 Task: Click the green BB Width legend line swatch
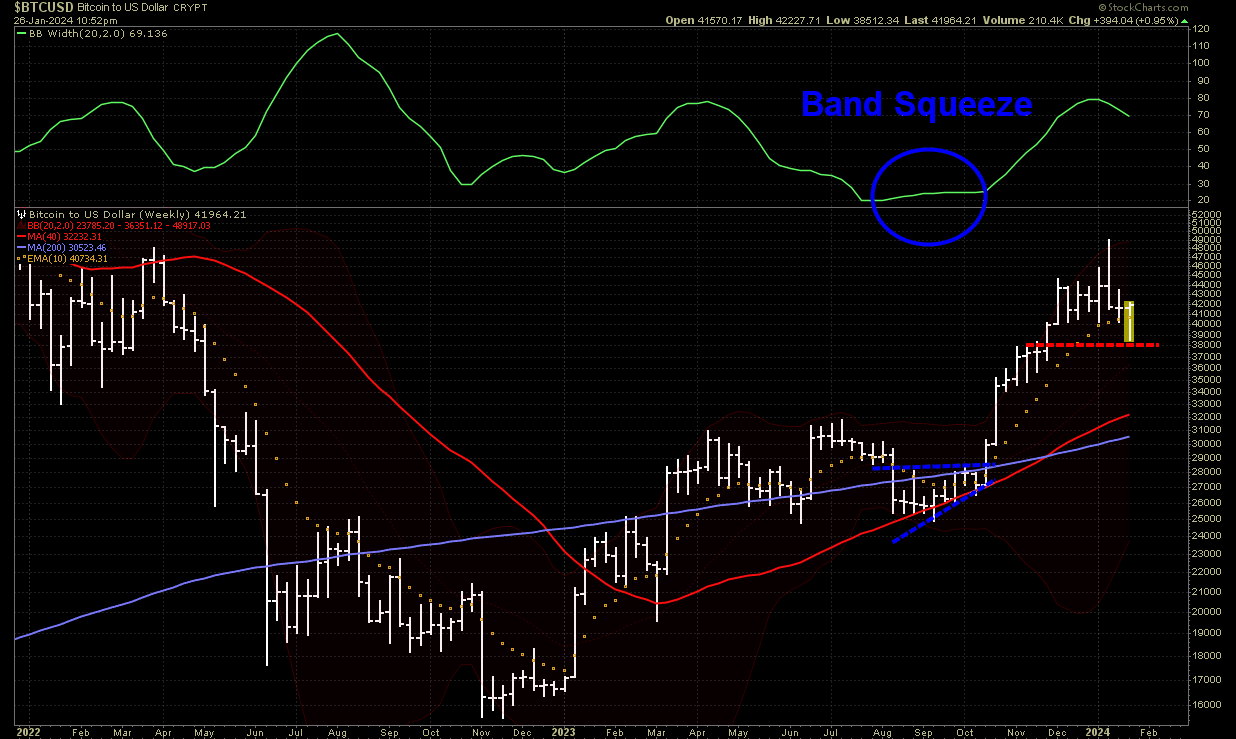click(x=20, y=32)
